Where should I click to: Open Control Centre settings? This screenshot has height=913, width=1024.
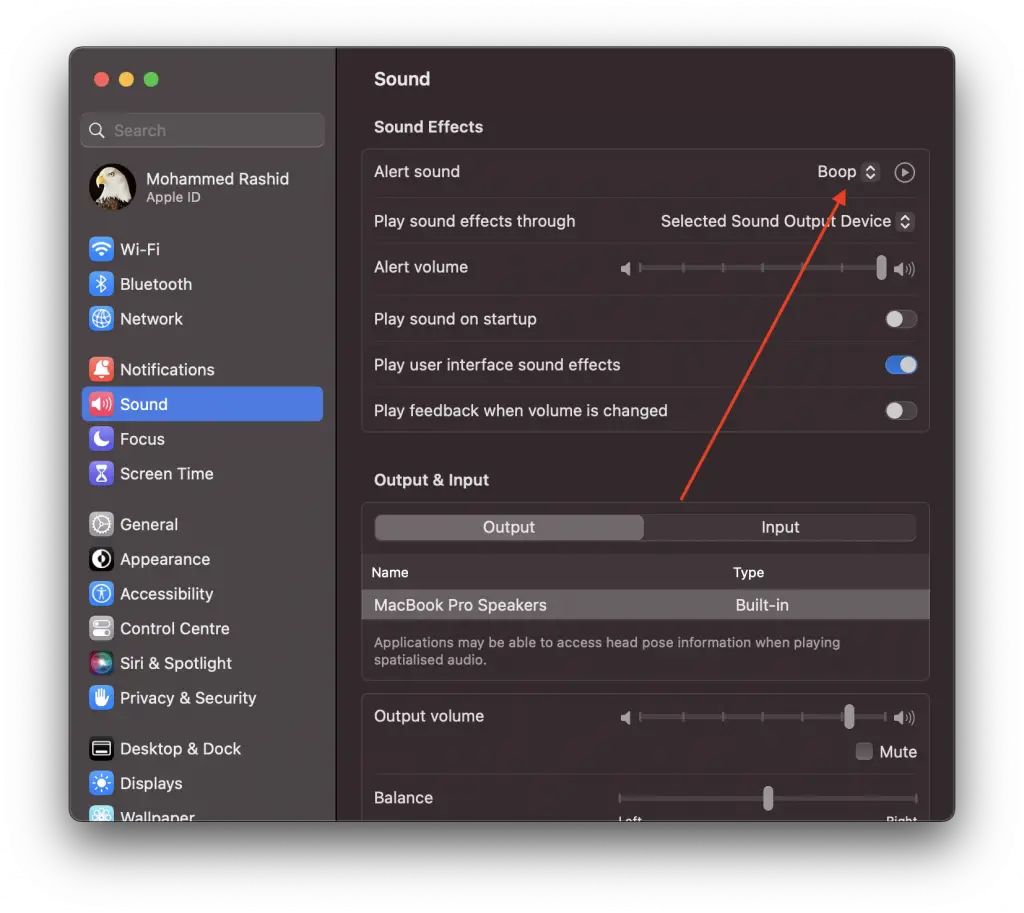[202, 628]
